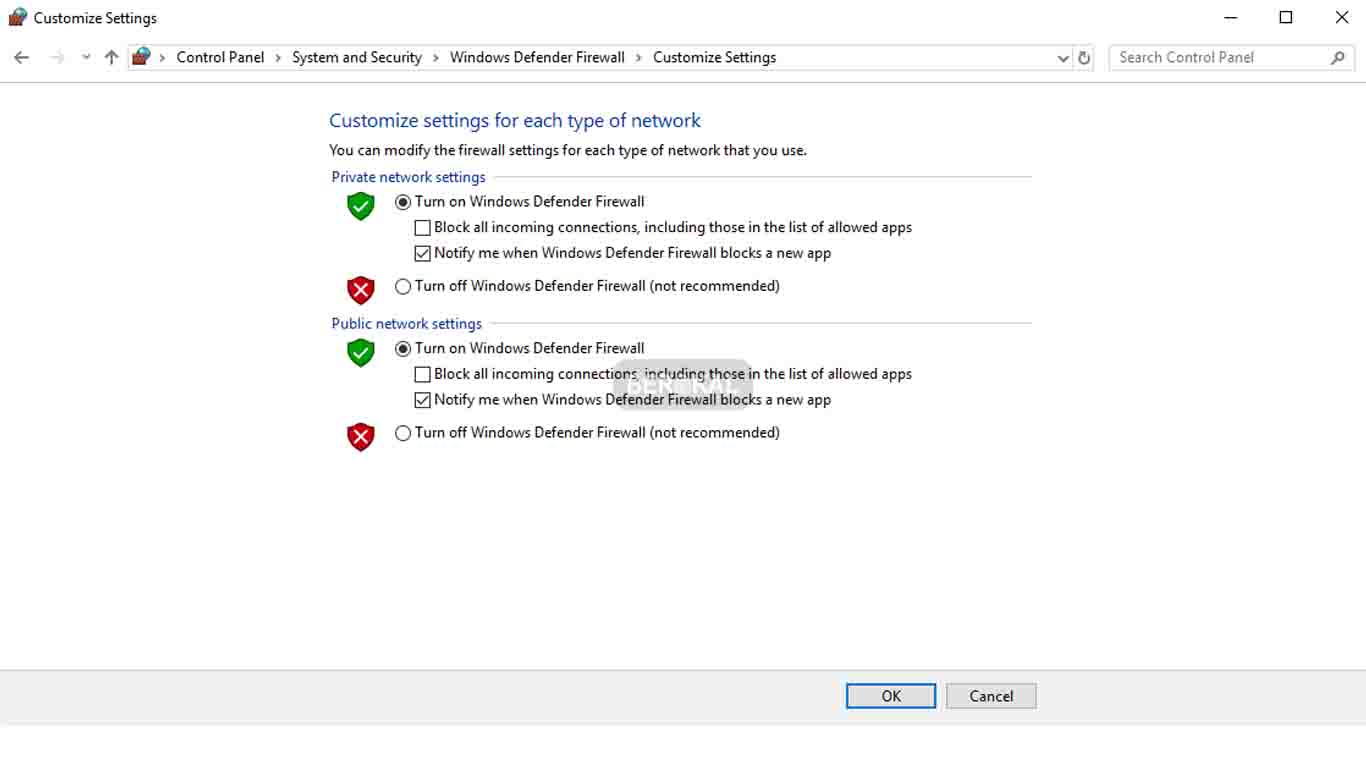This screenshot has height=768, width=1366.
Task: Open the recent locations dropdown arrow
Action: pyautogui.click(x=86, y=58)
